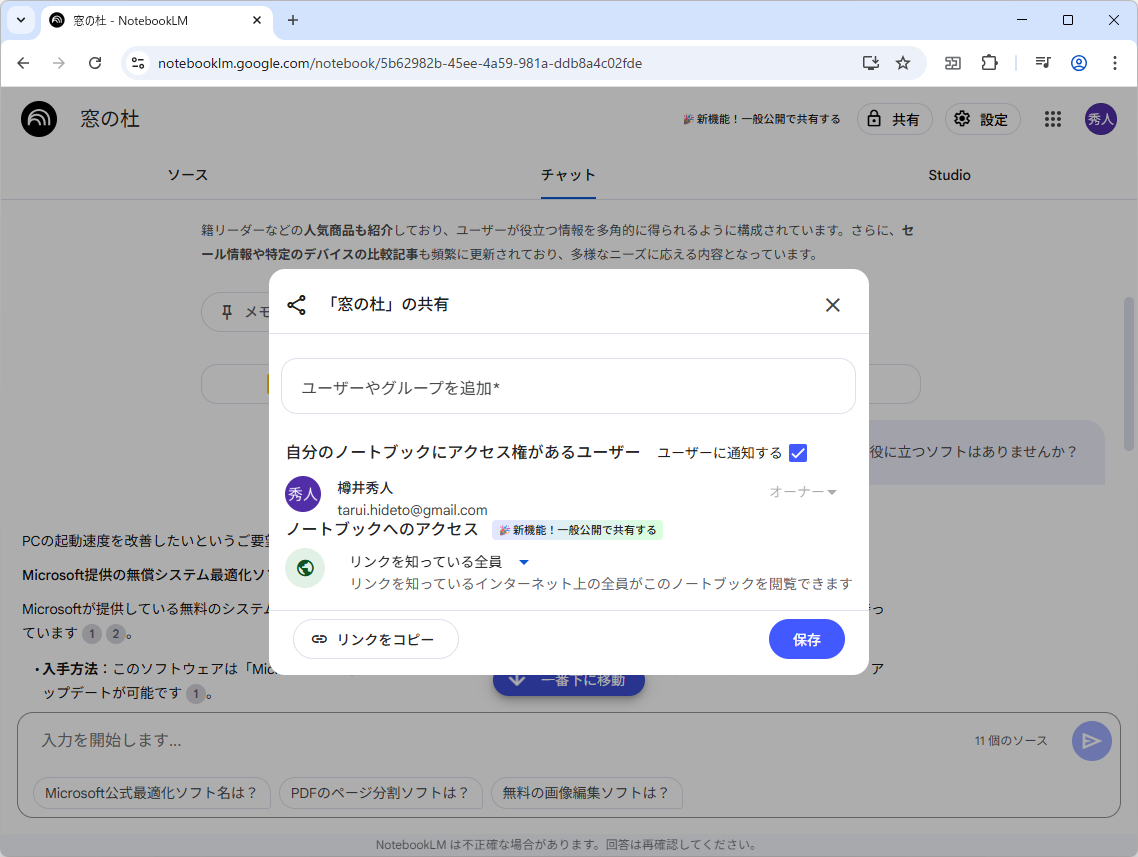Click the page reload icon
The width and height of the screenshot is (1138, 857).
pyautogui.click(x=95, y=62)
